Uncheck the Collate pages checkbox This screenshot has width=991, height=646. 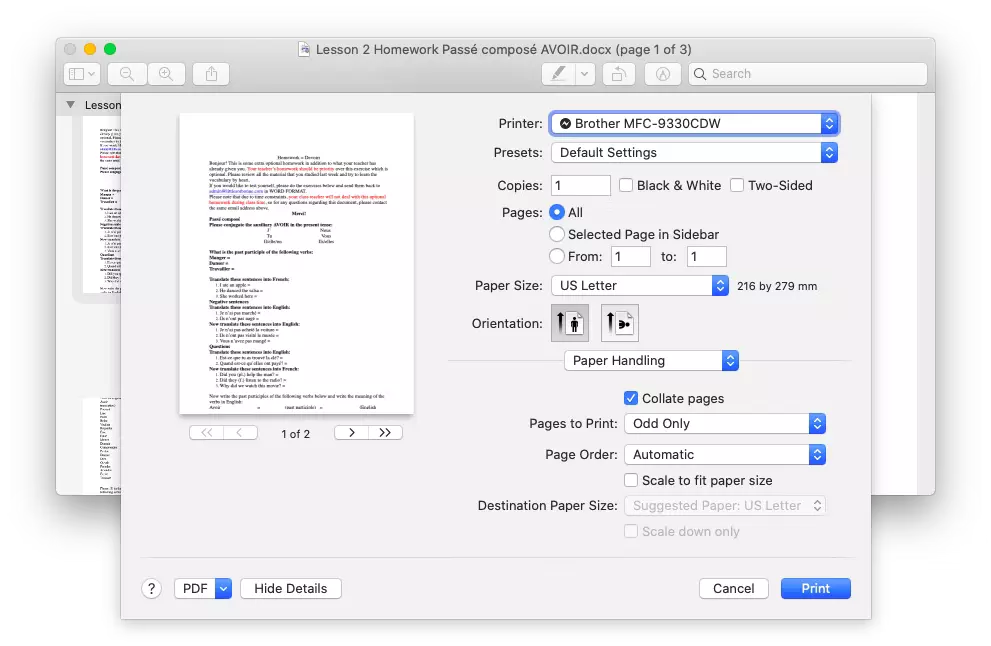point(631,398)
